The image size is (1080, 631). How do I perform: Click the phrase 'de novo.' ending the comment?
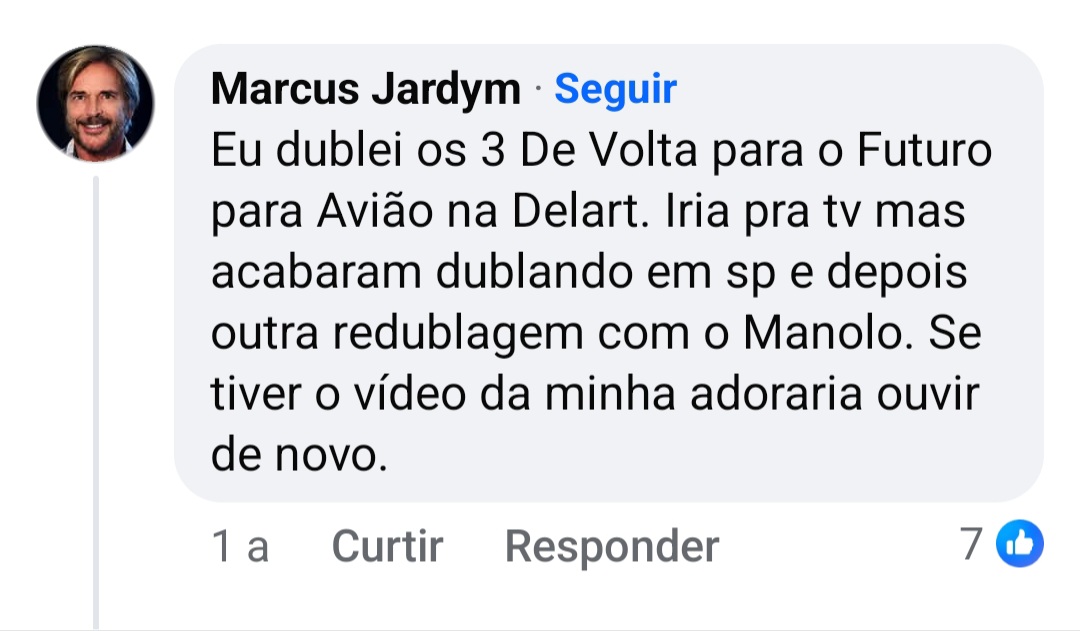coord(300,456)
